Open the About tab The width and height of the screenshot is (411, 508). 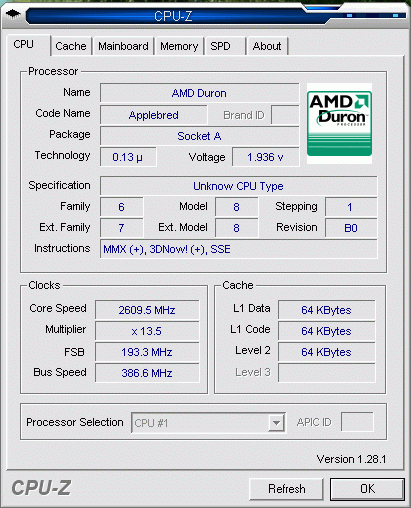click(x=267, y=46)
